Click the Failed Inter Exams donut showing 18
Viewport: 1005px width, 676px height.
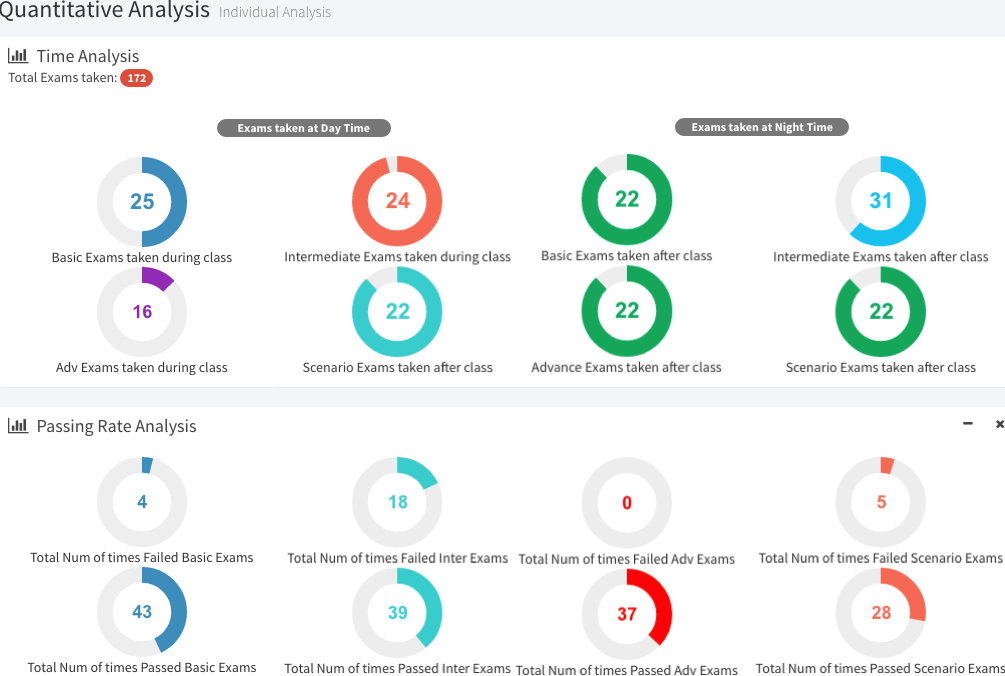pos(397,502)
